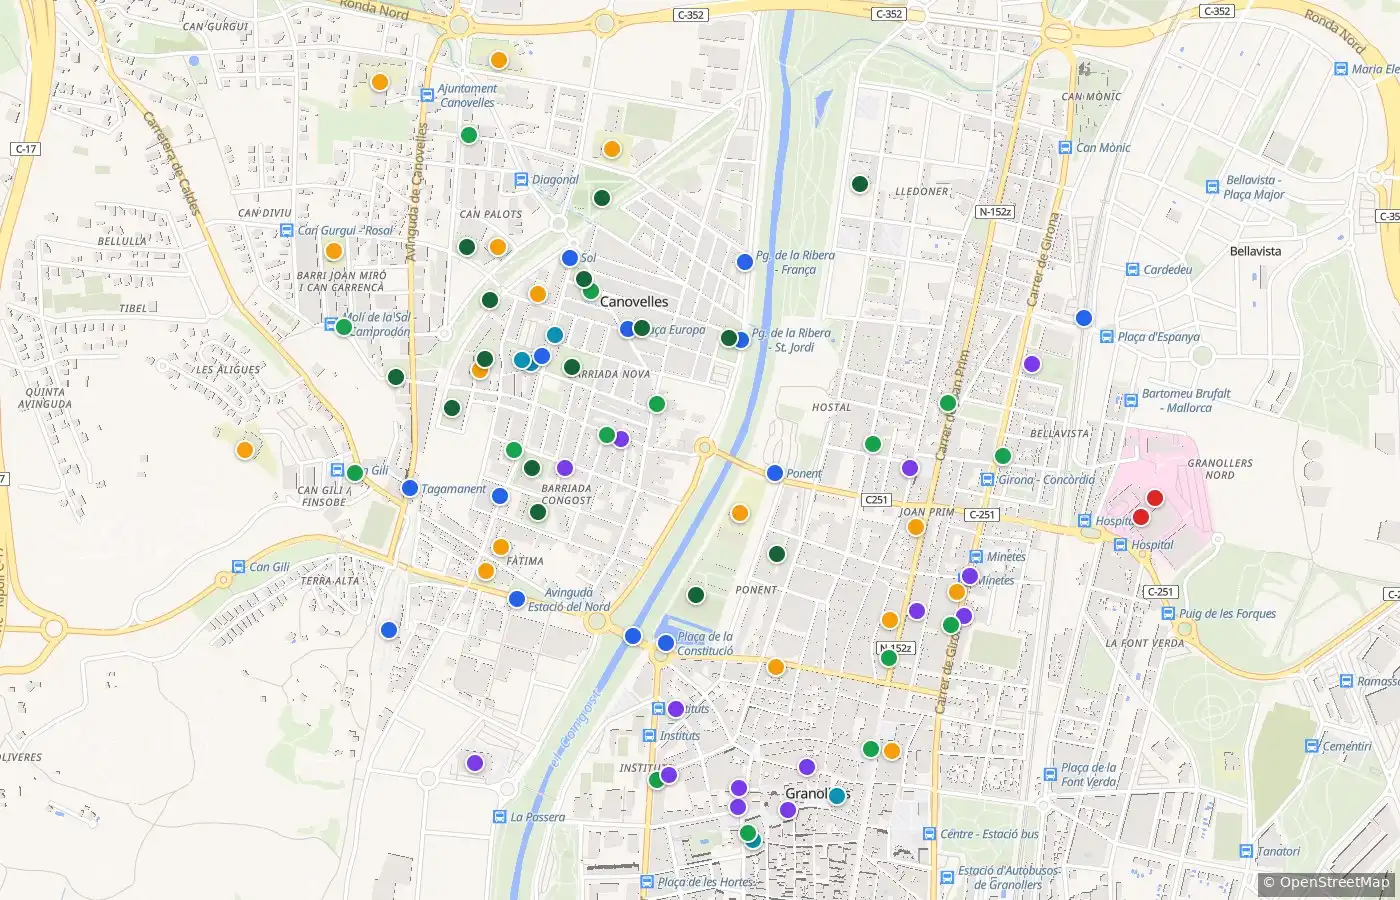
Task: Click the Plaça d'Espanya bus stop icon
Action: 1107,337
